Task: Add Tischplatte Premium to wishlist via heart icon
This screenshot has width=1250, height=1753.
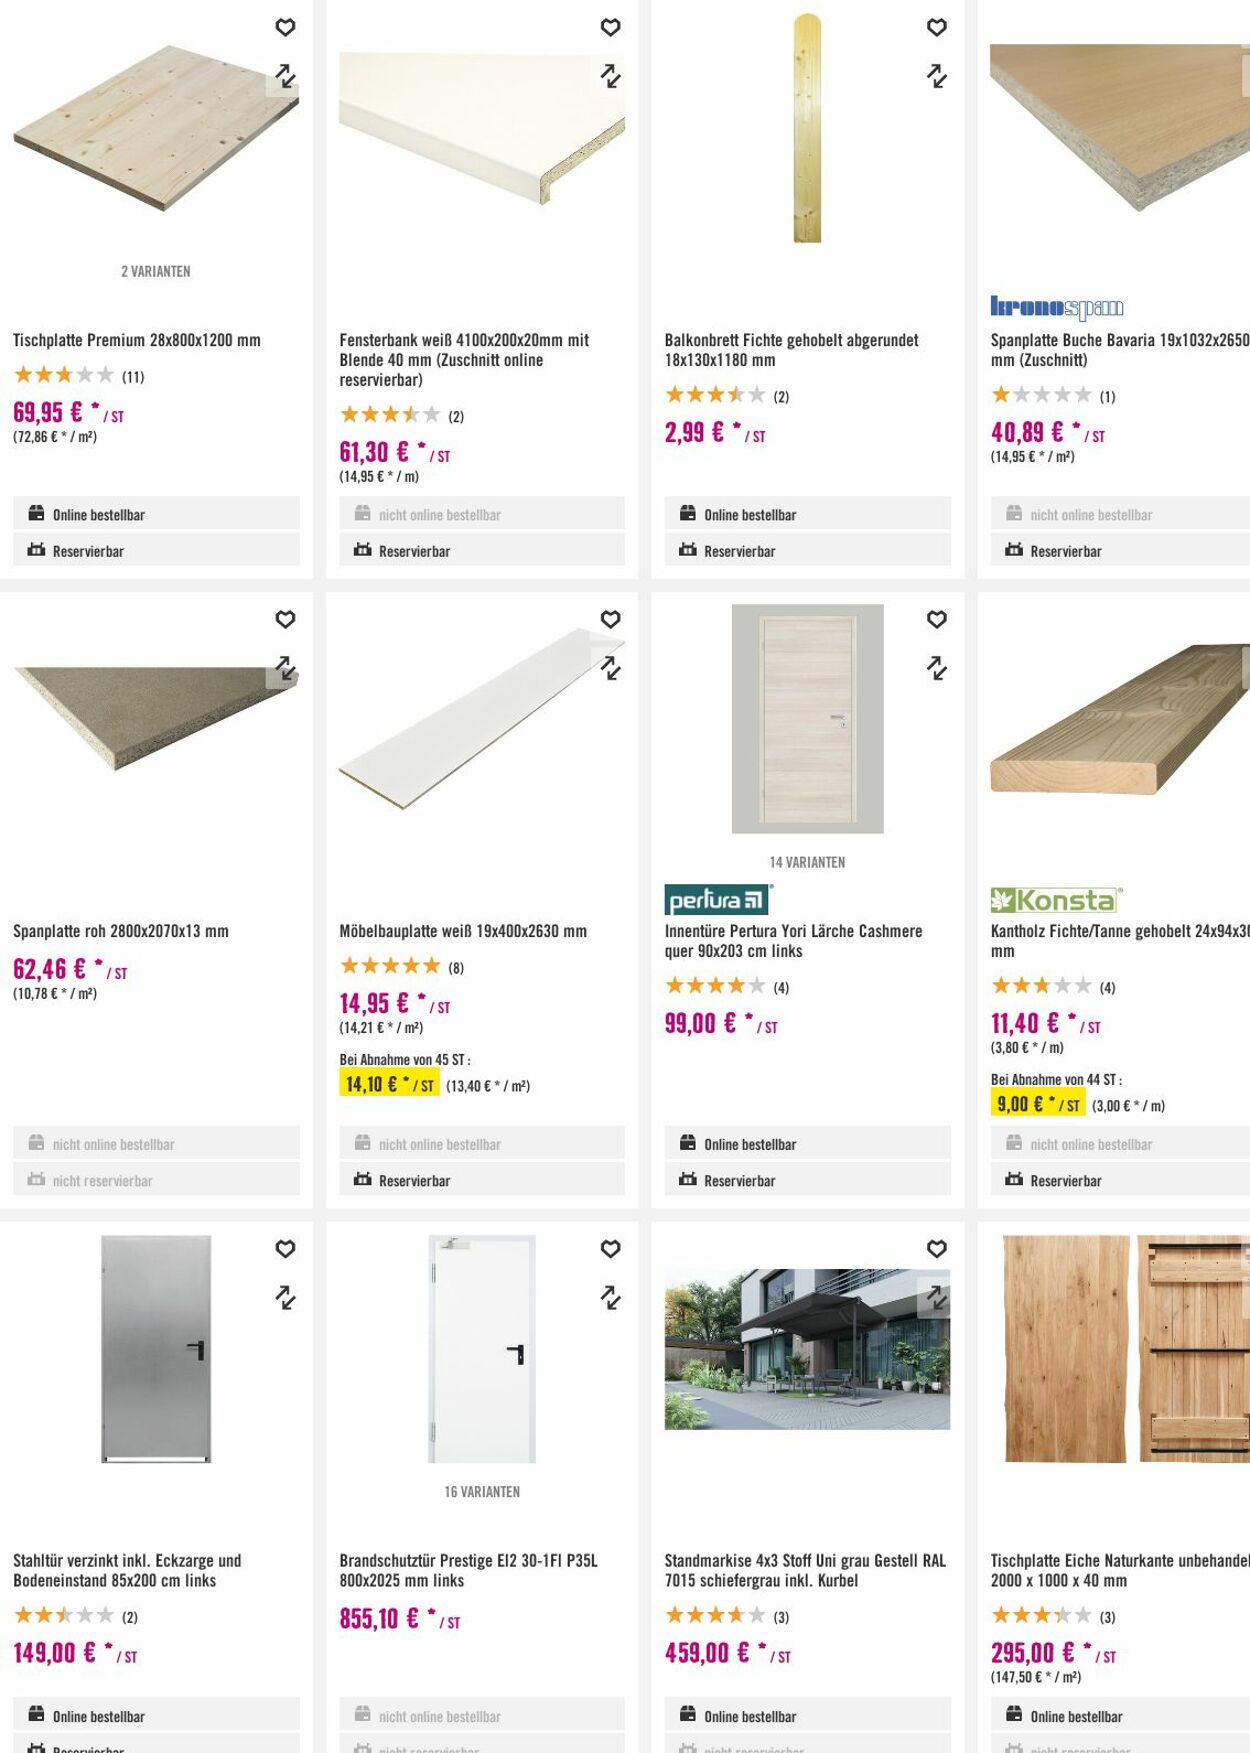Action: pyautogui.click(x=285, y=27)
